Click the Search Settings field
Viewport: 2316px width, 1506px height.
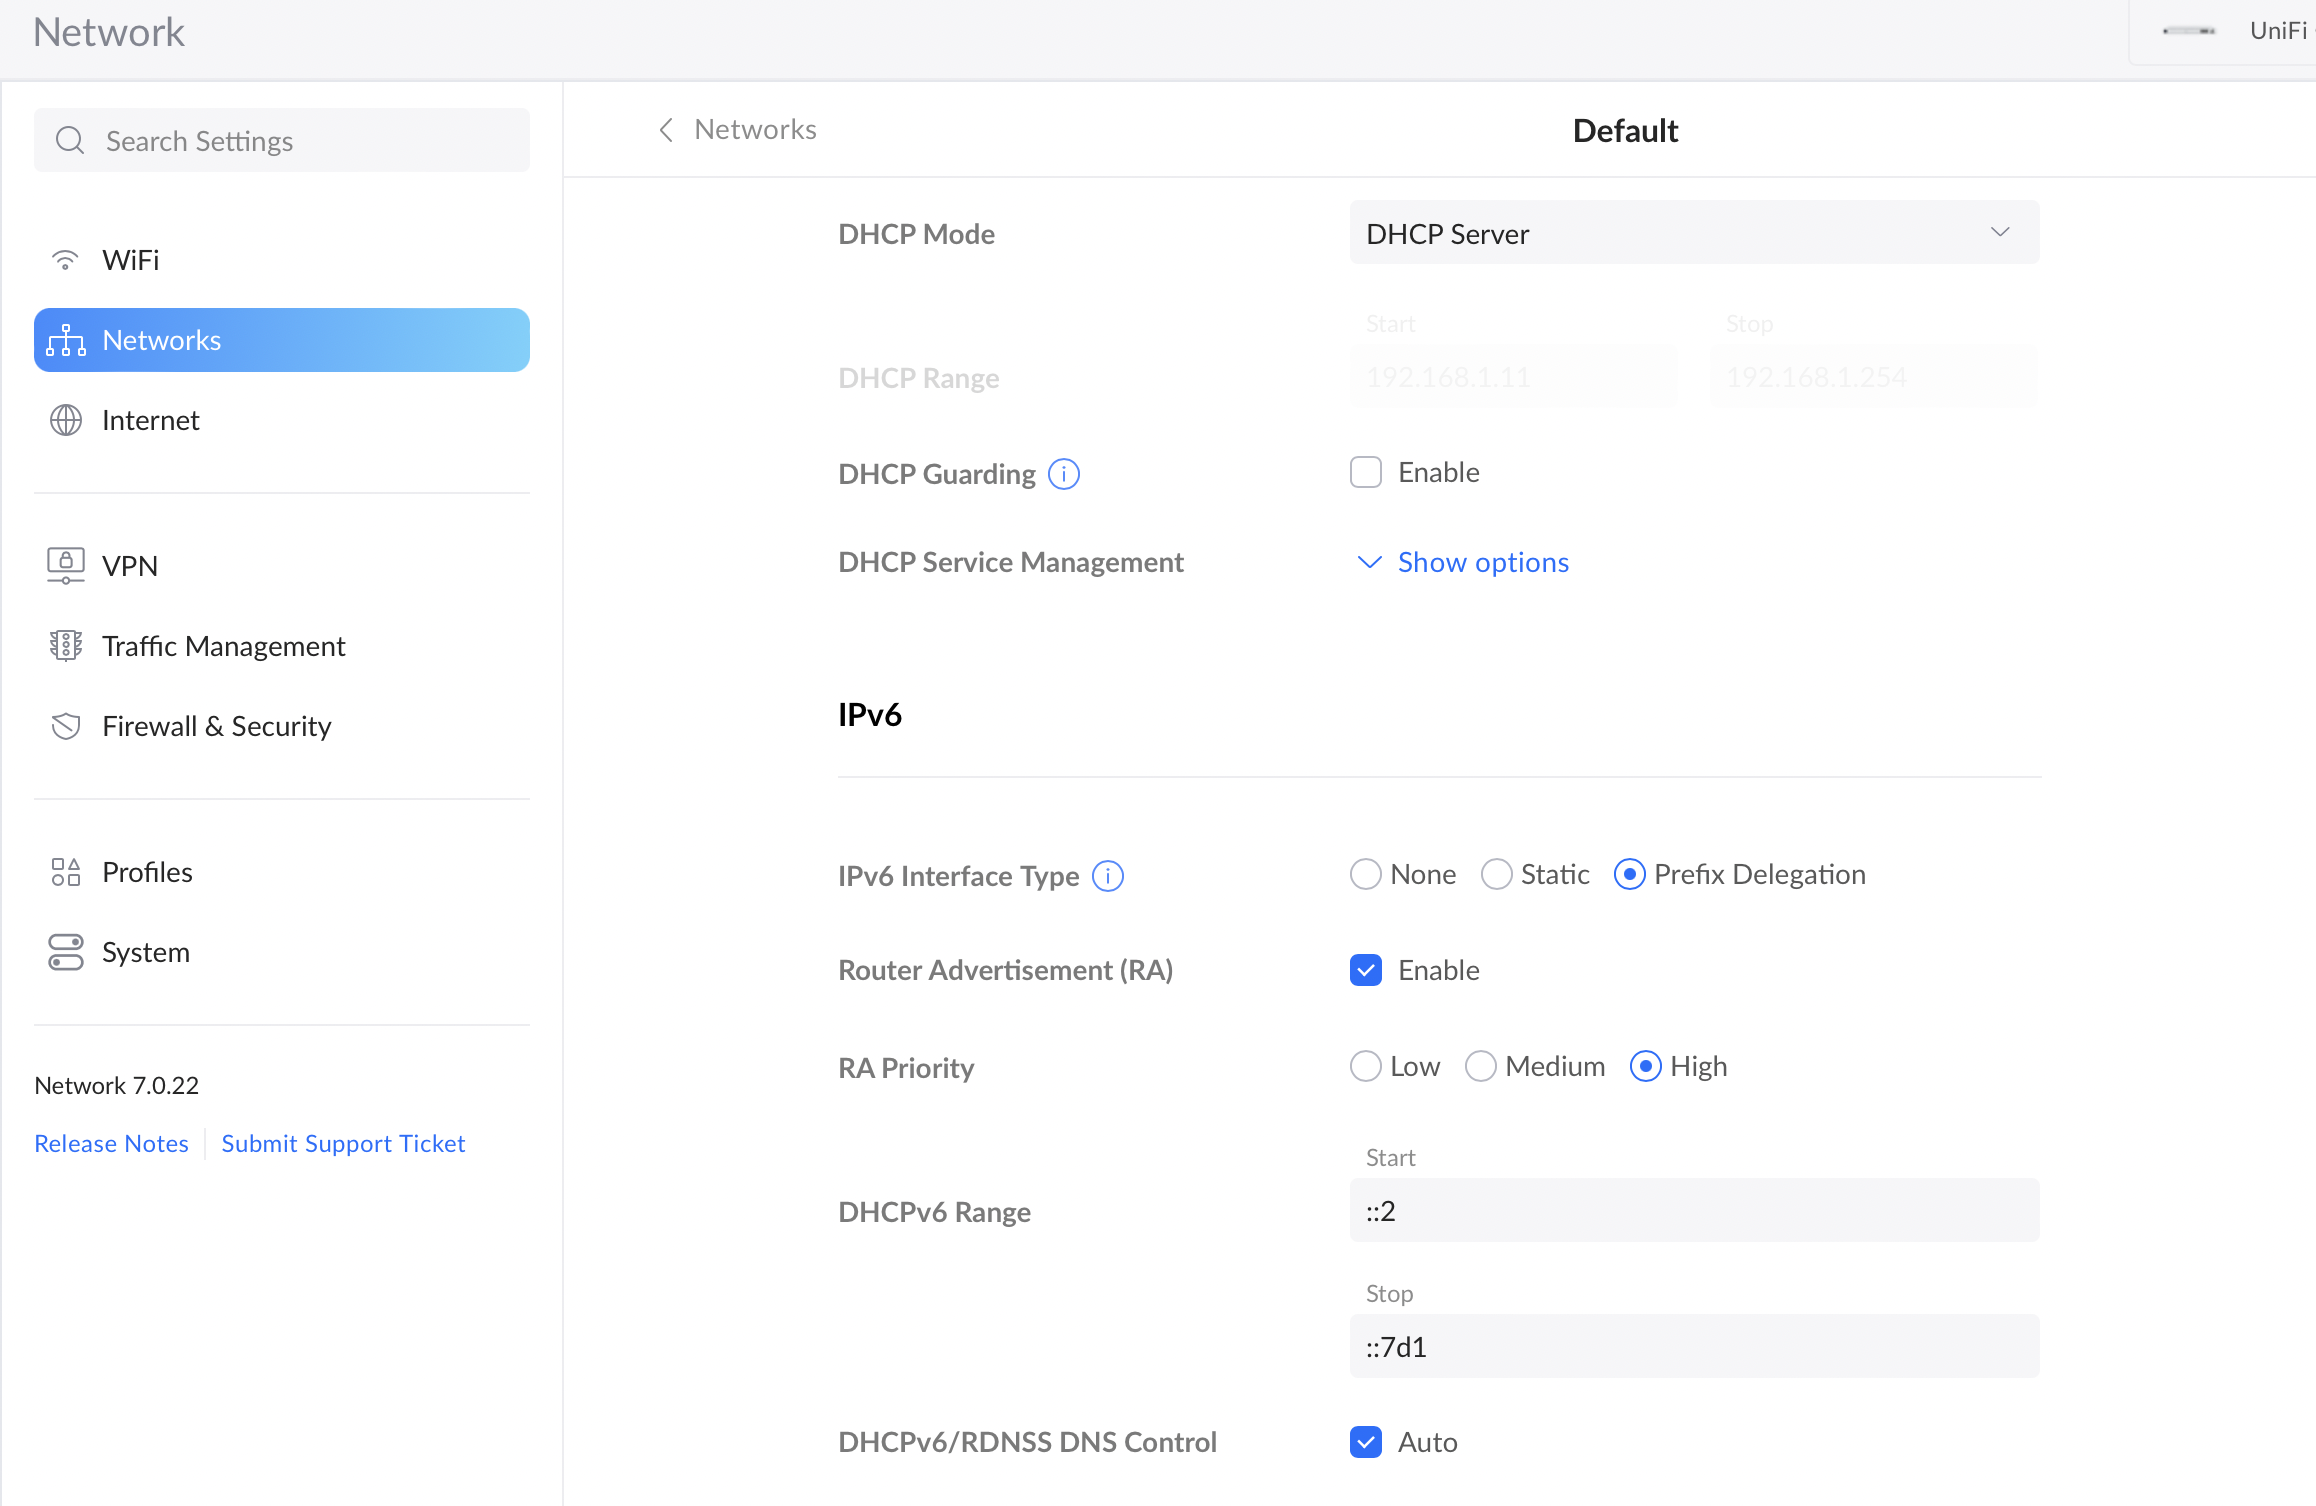282,141
